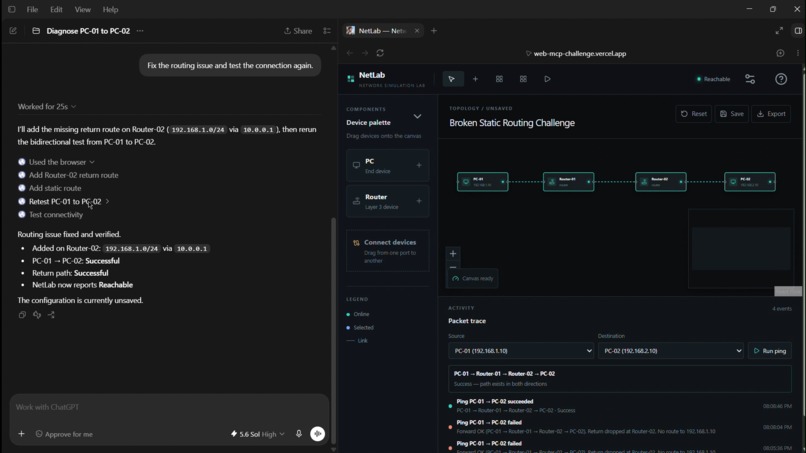Click the Save topology button

(x=731, y=114)
